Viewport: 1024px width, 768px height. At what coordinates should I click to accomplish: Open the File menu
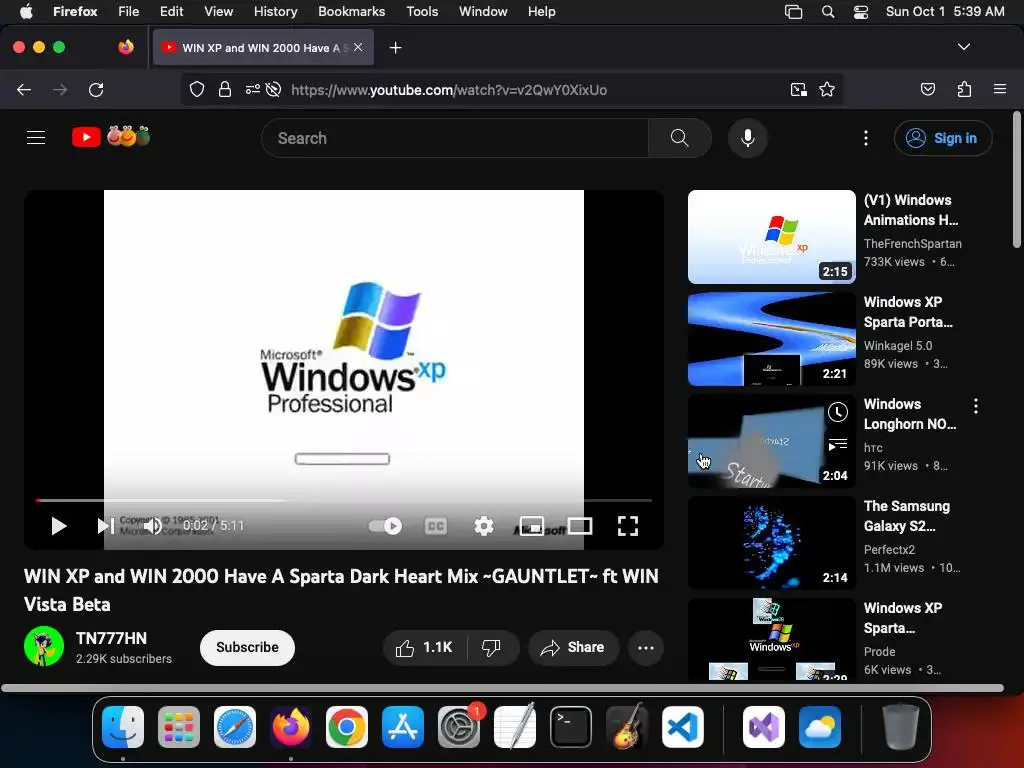129,11
